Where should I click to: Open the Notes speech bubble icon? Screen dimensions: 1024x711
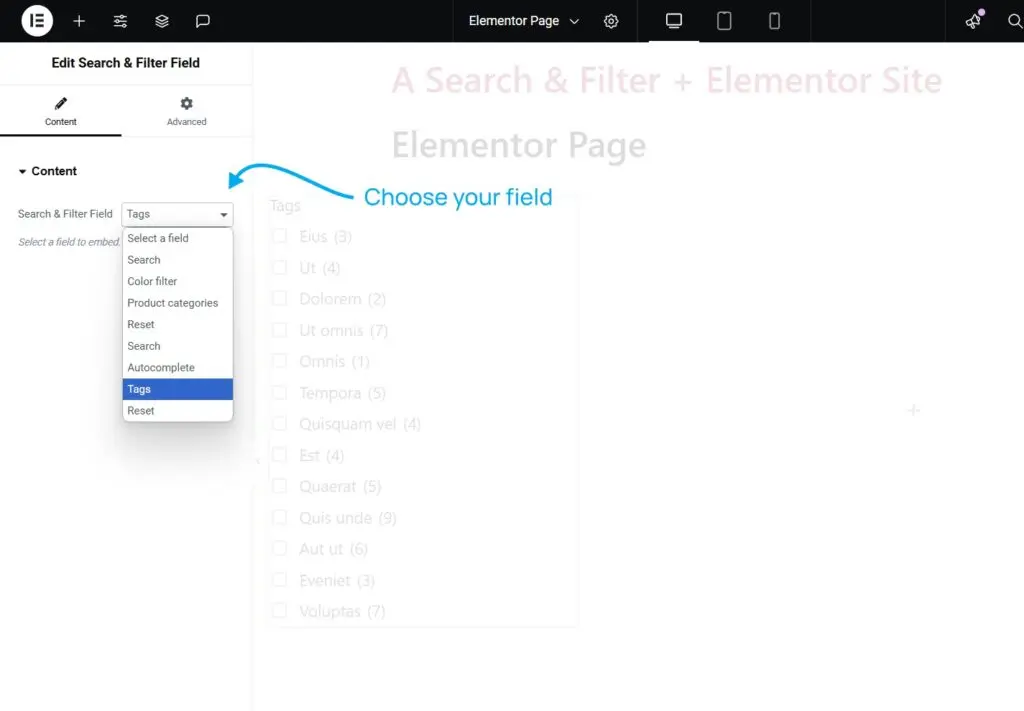[202, 21]
